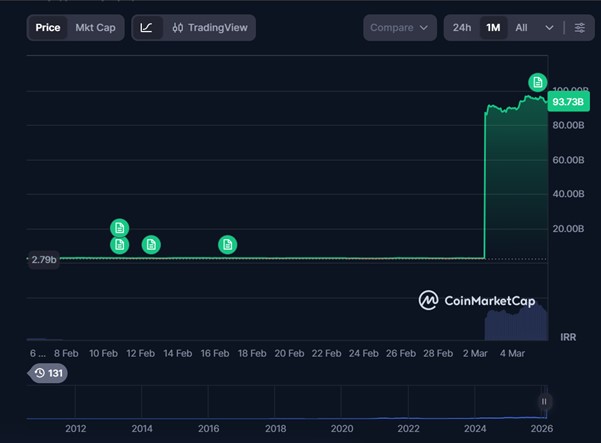The height and width of the screenshot is (443, 601).
Task: Open news marker at the March peak
Action: click(537, 82)
